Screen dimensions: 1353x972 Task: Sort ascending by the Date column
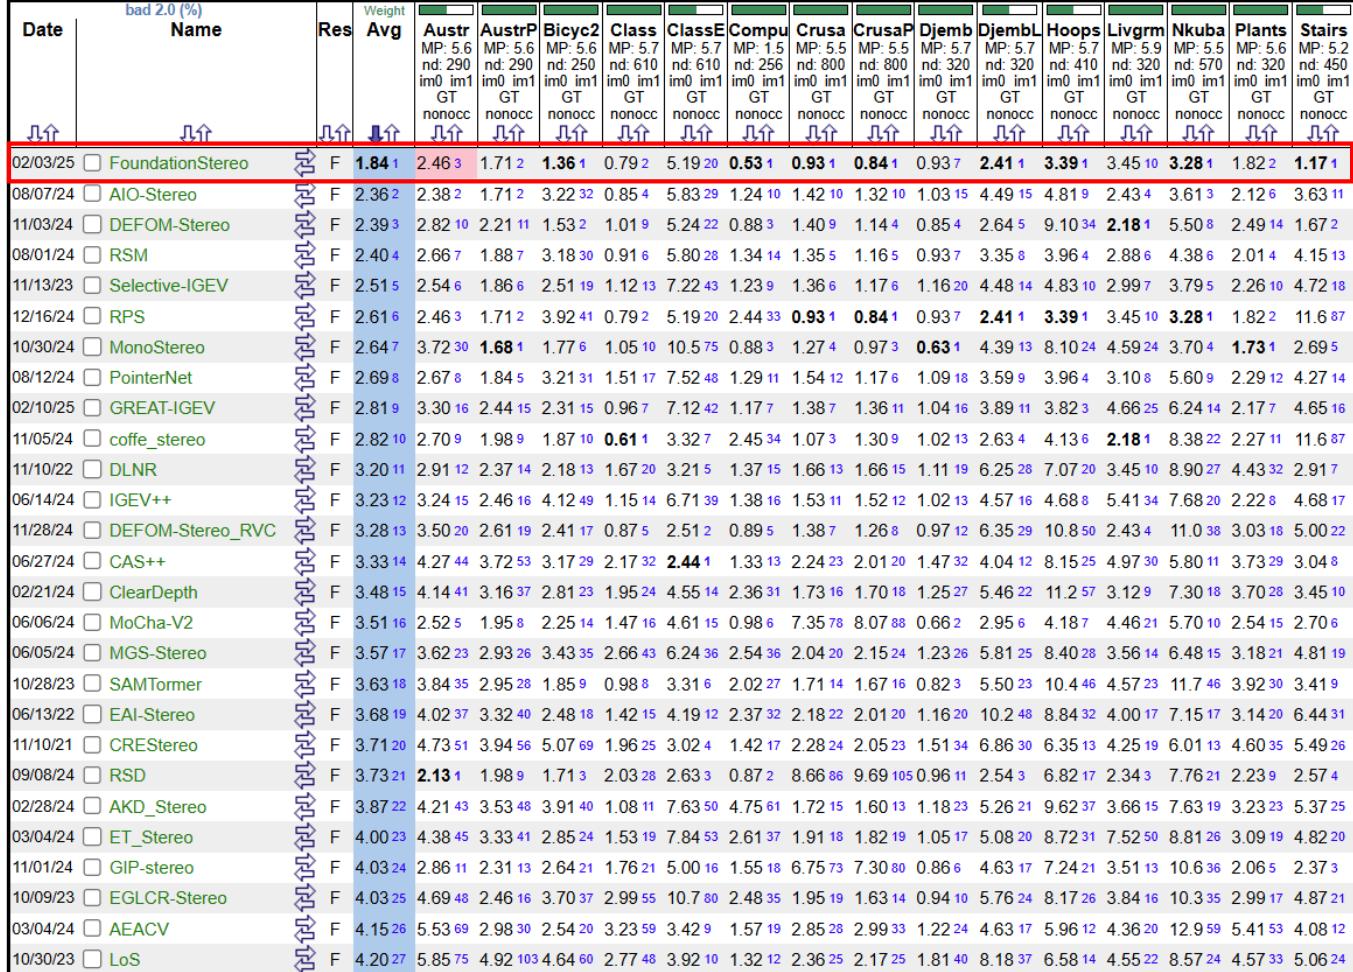(x=52, y=133)
